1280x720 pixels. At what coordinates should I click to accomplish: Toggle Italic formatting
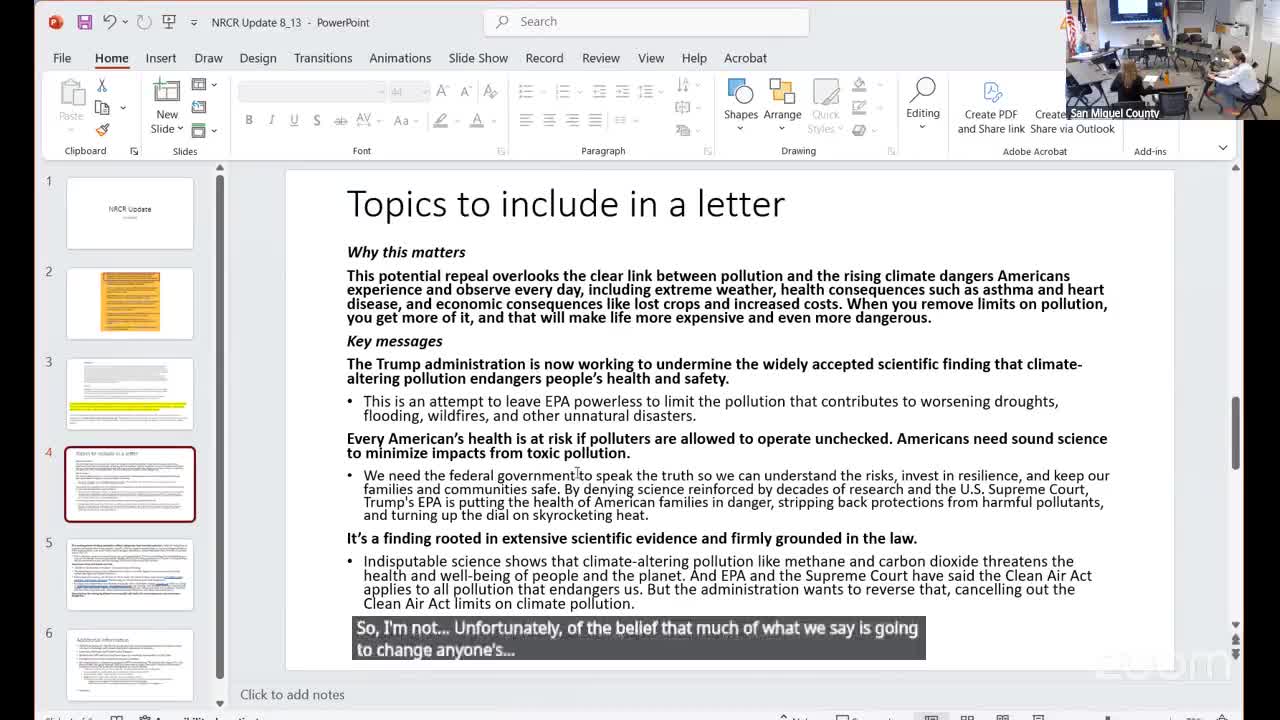click(271, 120)
